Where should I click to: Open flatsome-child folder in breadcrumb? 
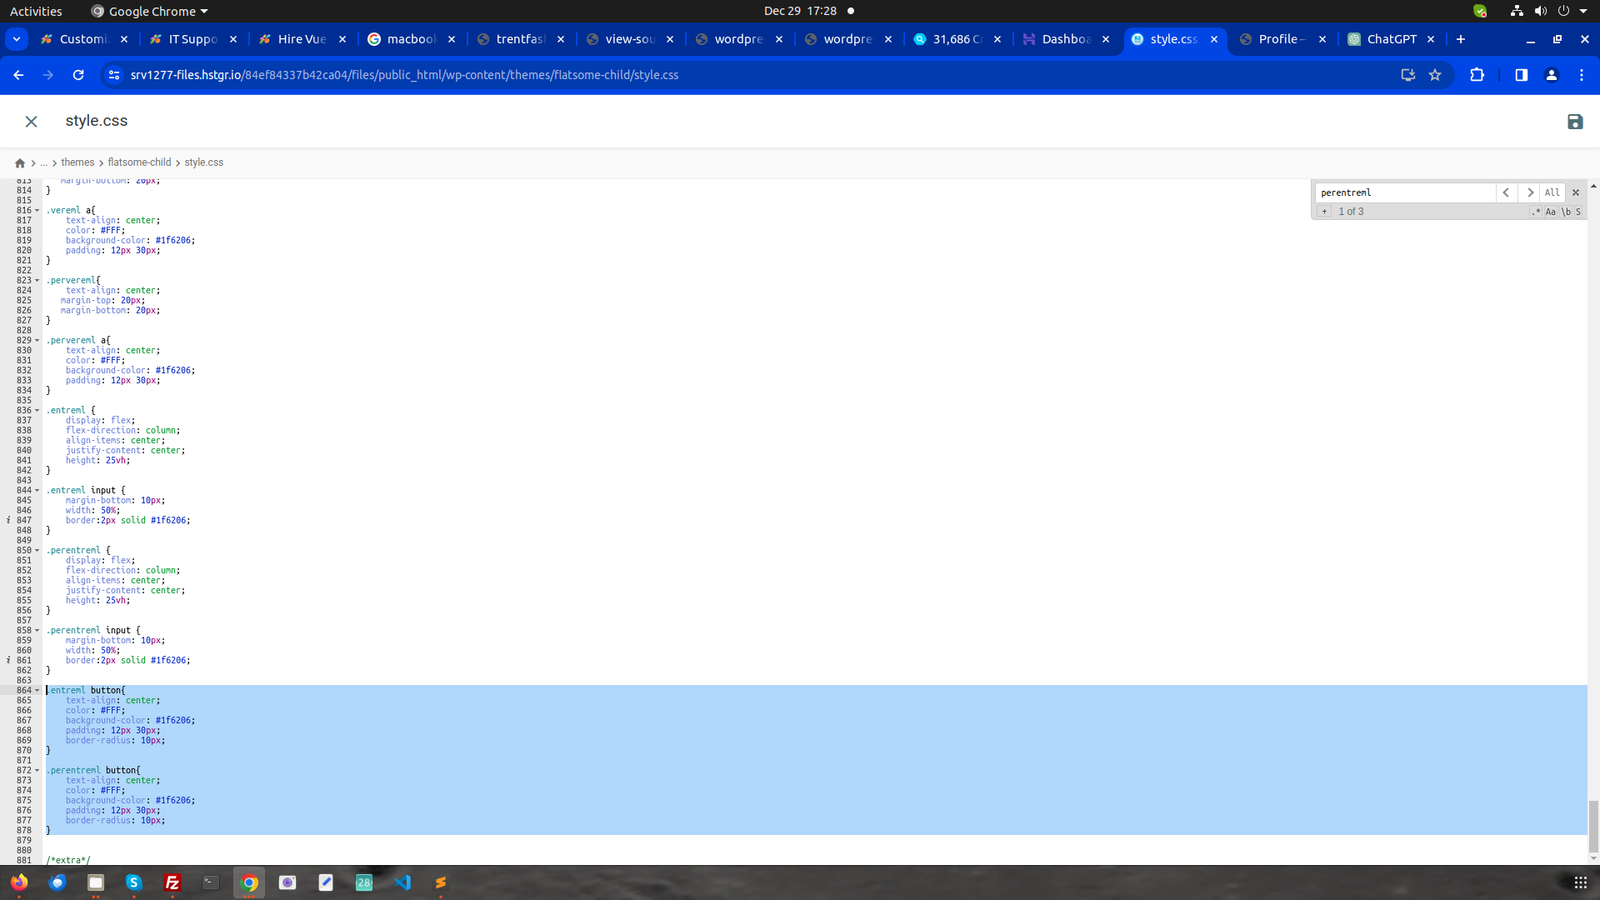[139, 163]
